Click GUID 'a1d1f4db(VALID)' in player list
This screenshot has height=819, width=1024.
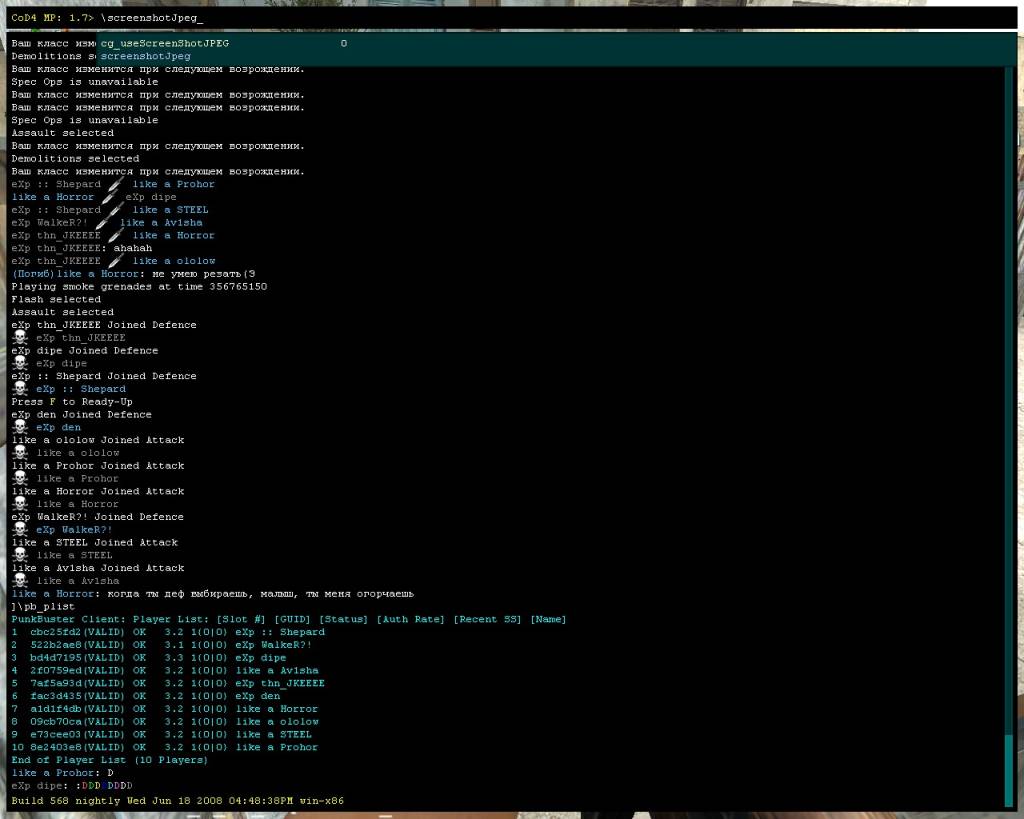pos(77,709)
